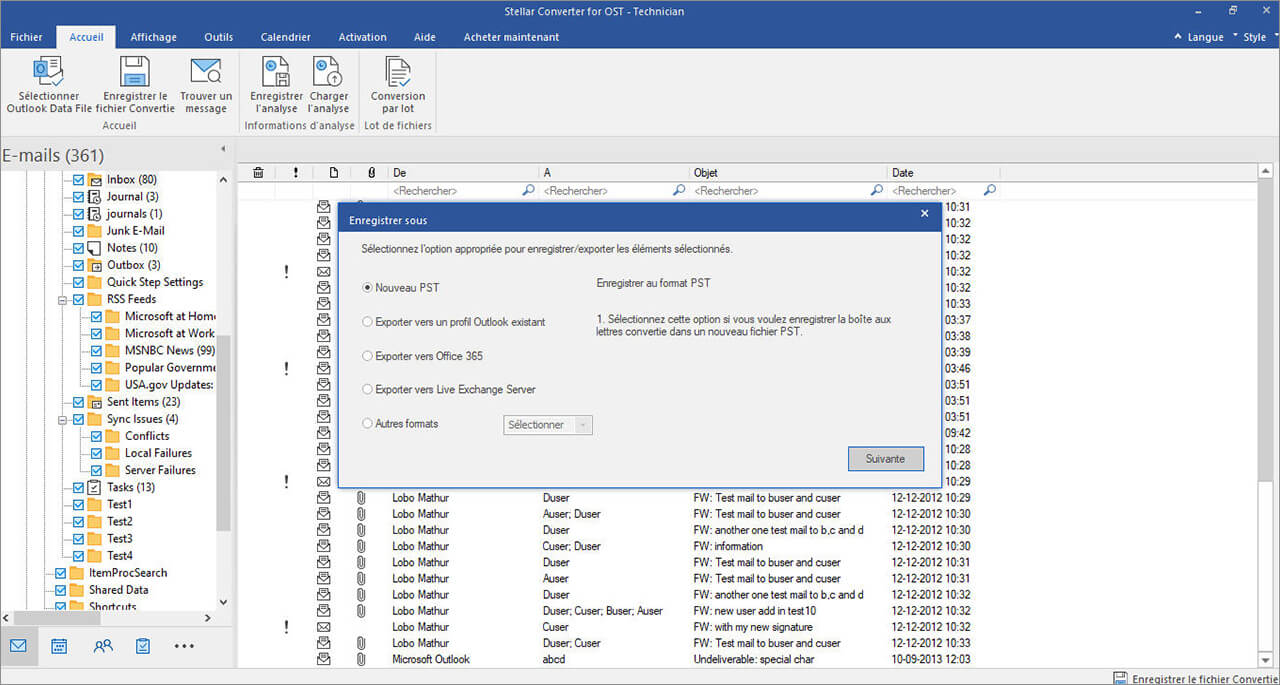The image size is (1280, 685).
Task: Click Sélectionner Outlook Data File icon
Action: (48, 72)
